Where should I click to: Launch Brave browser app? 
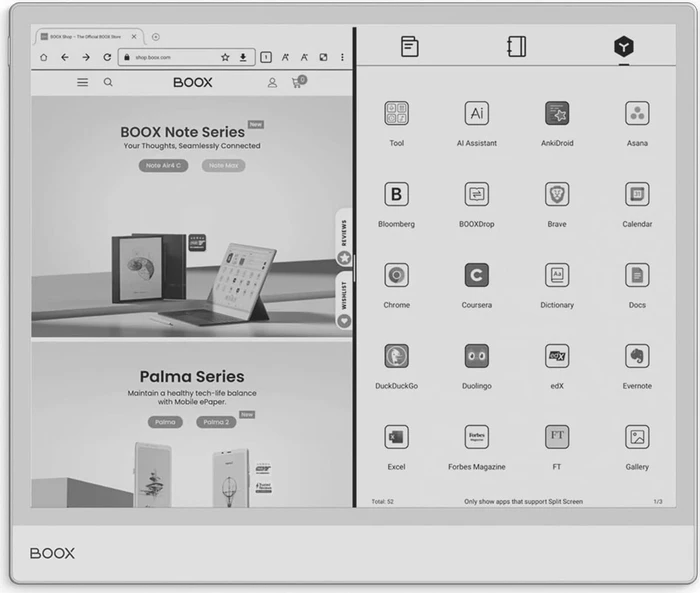557,194
